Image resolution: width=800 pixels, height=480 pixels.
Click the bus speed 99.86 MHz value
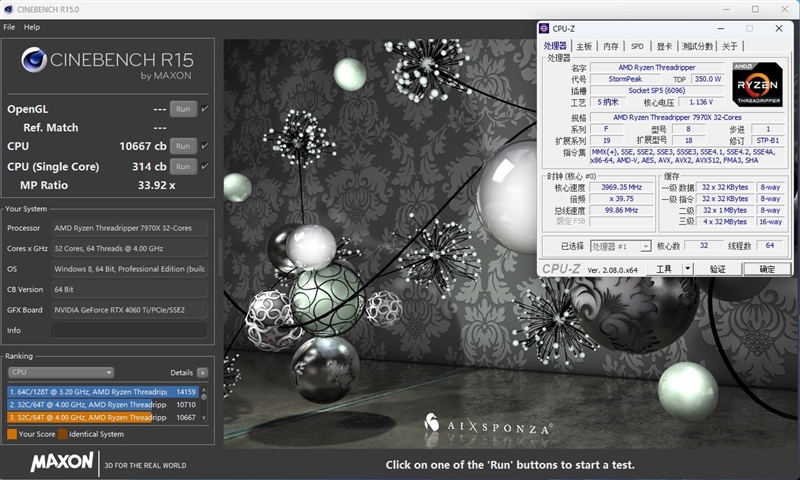[x=621, y=210]
